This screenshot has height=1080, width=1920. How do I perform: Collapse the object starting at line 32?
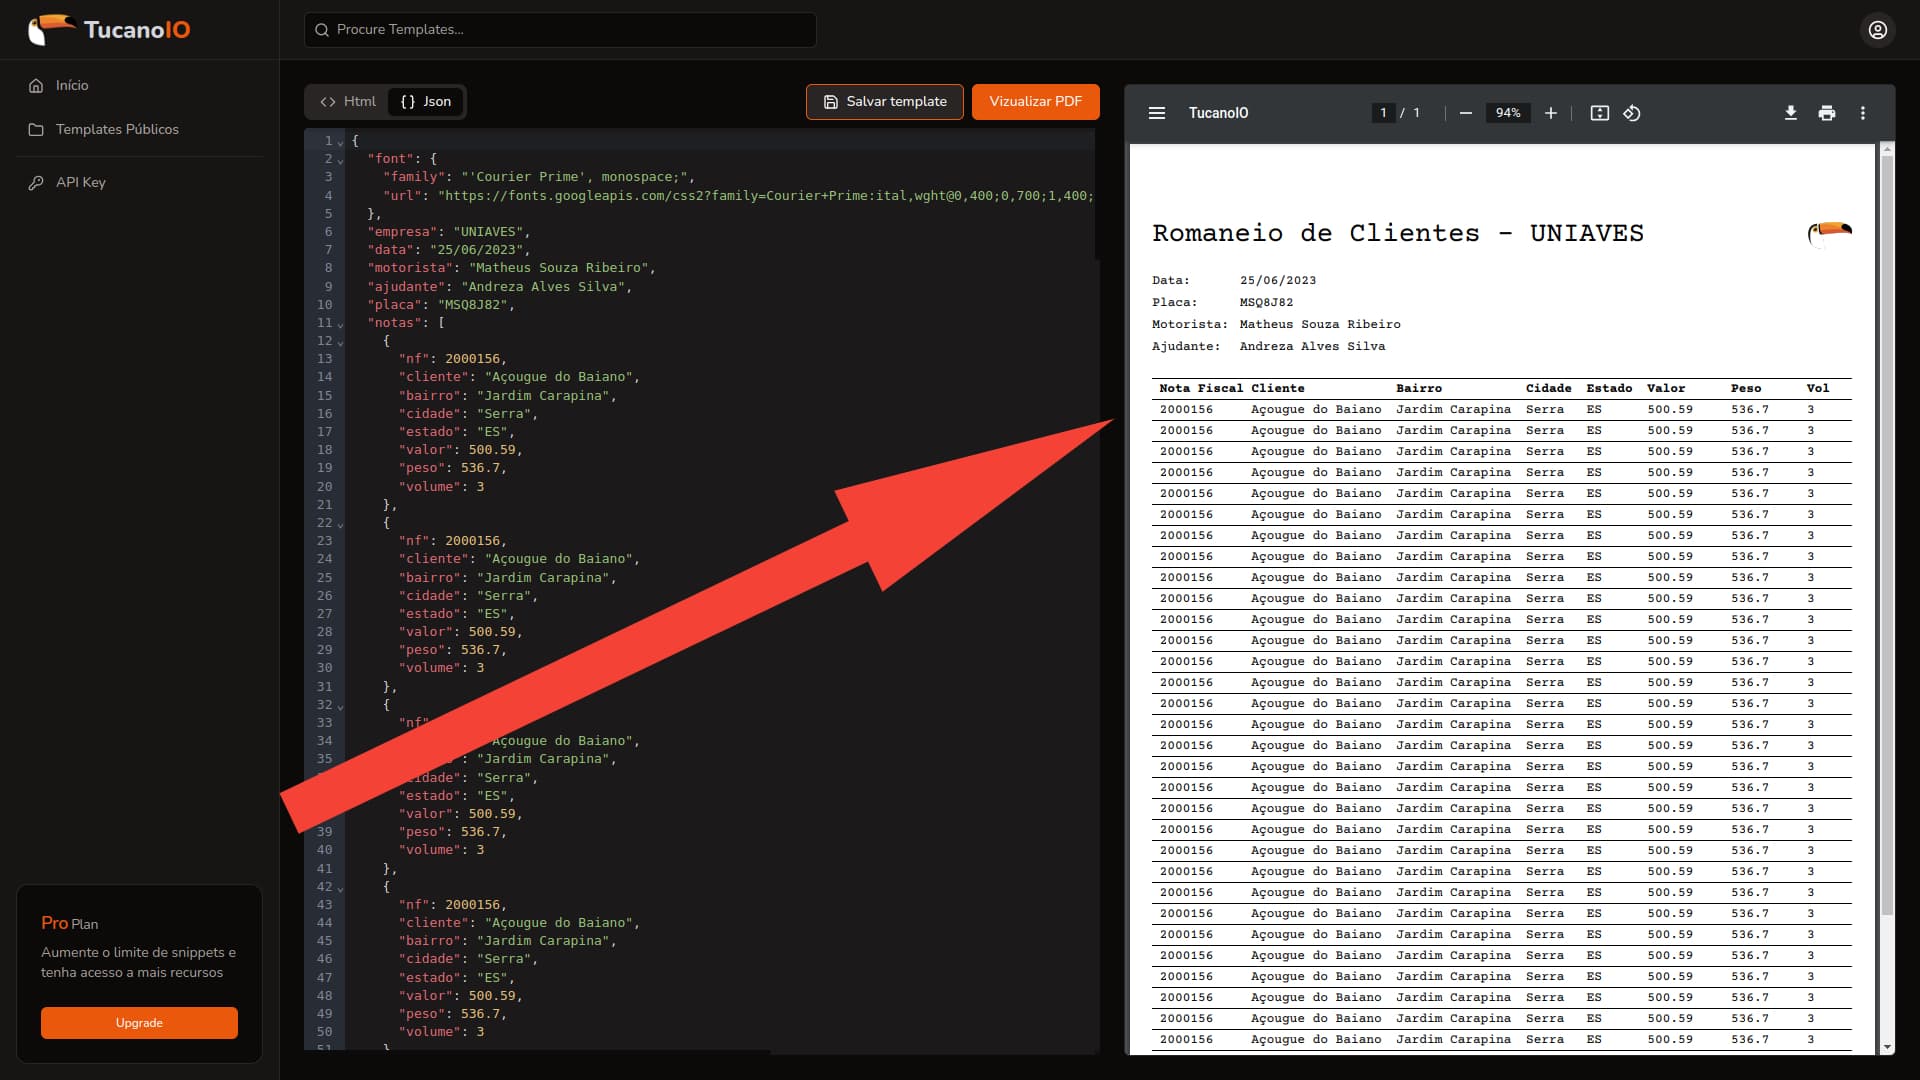pyautogui.click(x=340, y=706)
